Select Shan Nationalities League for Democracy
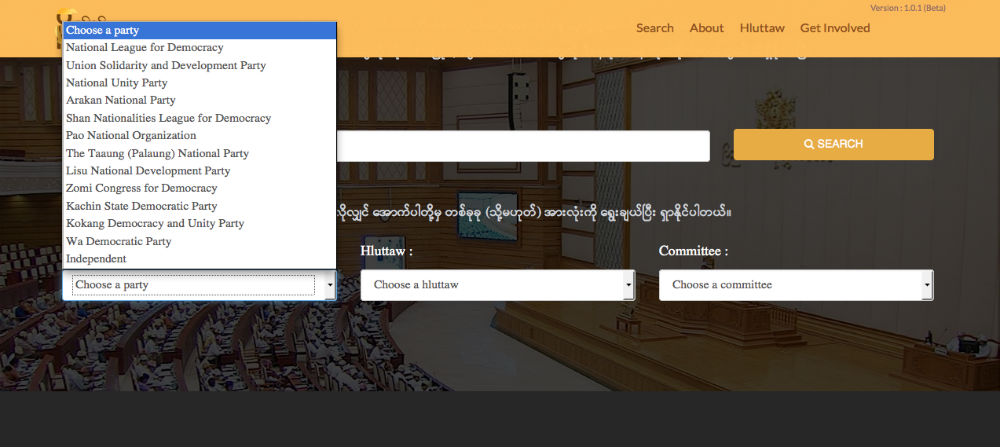This screenshot has height=447, width=1000. pos(168,118)
